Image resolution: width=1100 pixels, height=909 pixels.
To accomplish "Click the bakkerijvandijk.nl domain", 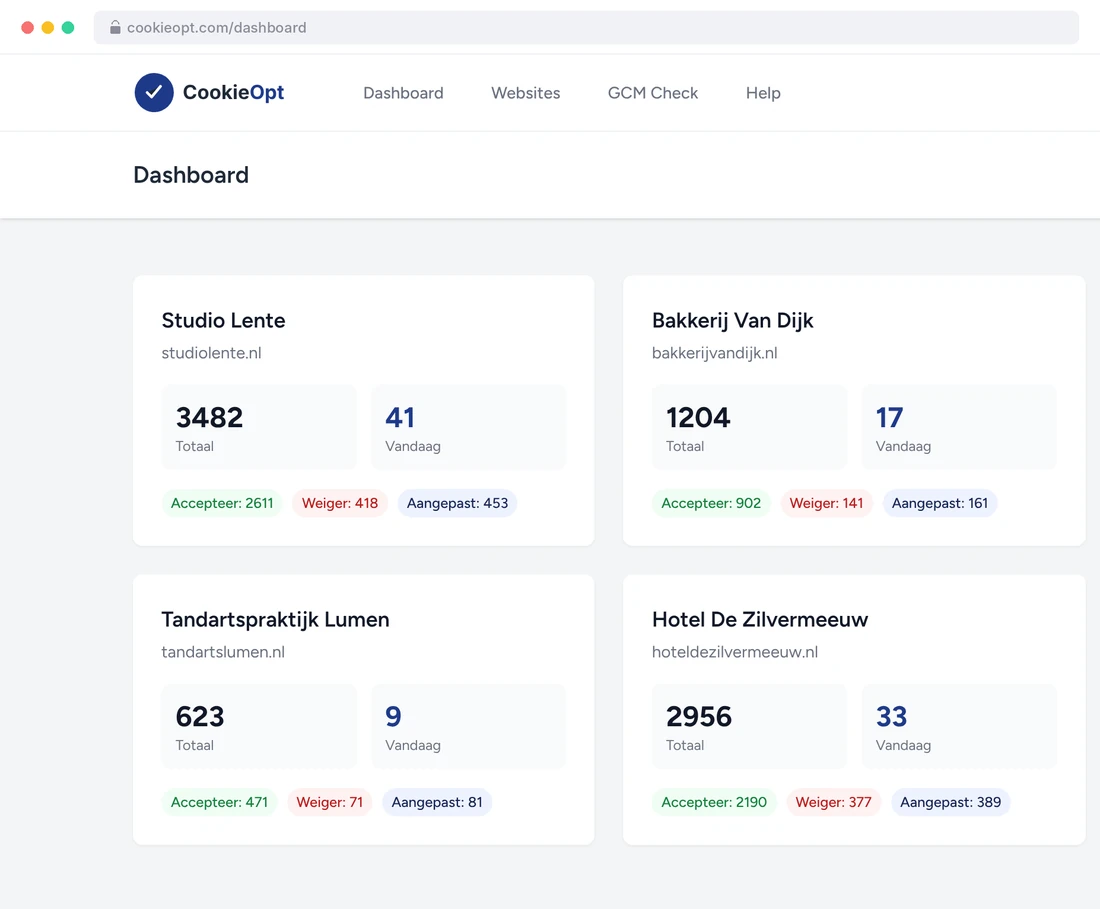I will [714, 353].
